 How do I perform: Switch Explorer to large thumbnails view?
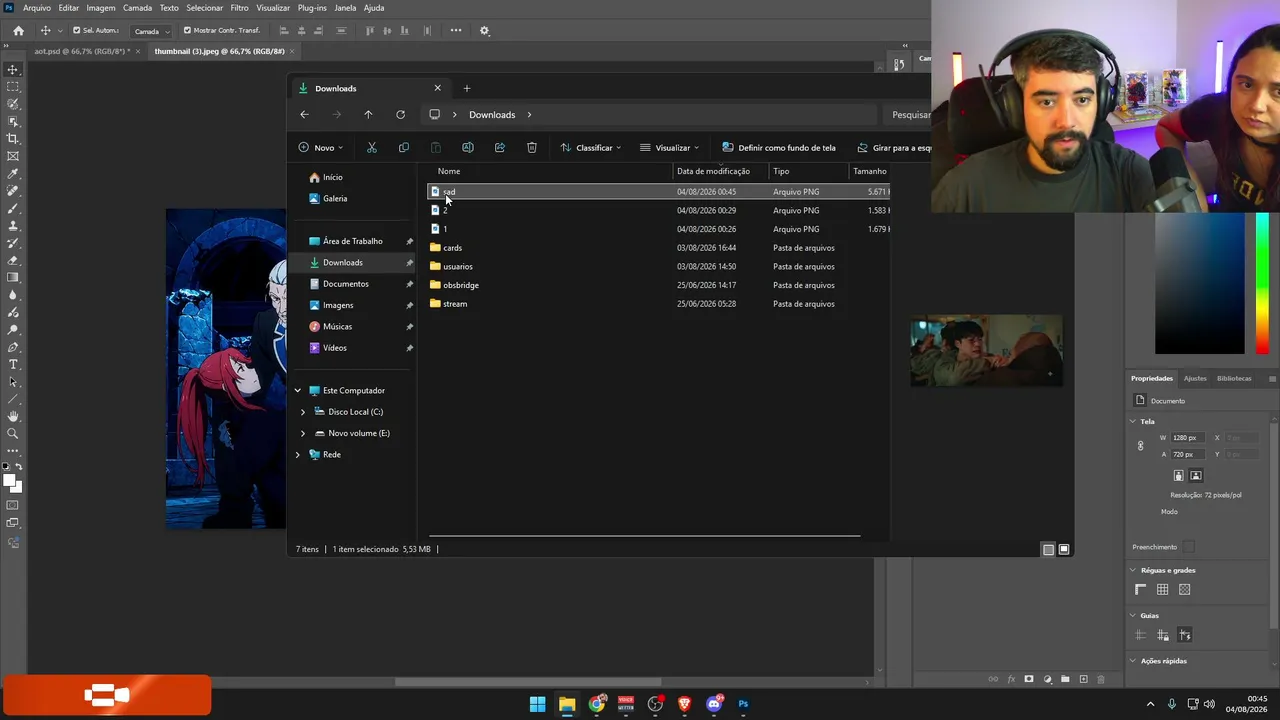1064,549
